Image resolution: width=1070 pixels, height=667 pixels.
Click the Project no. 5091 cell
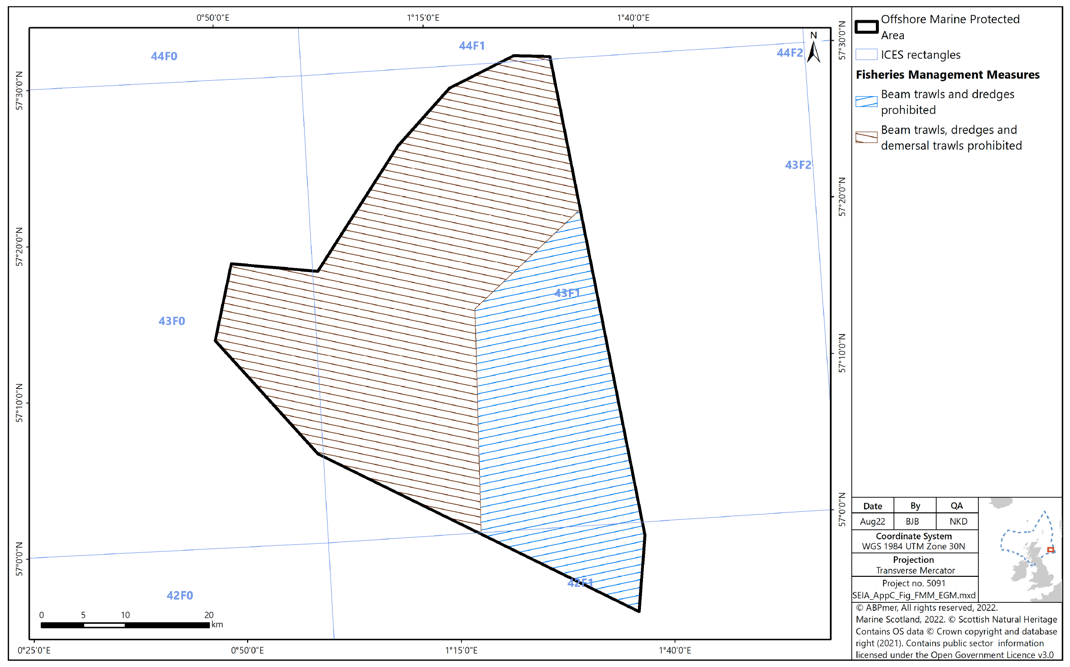pos(913,585)
